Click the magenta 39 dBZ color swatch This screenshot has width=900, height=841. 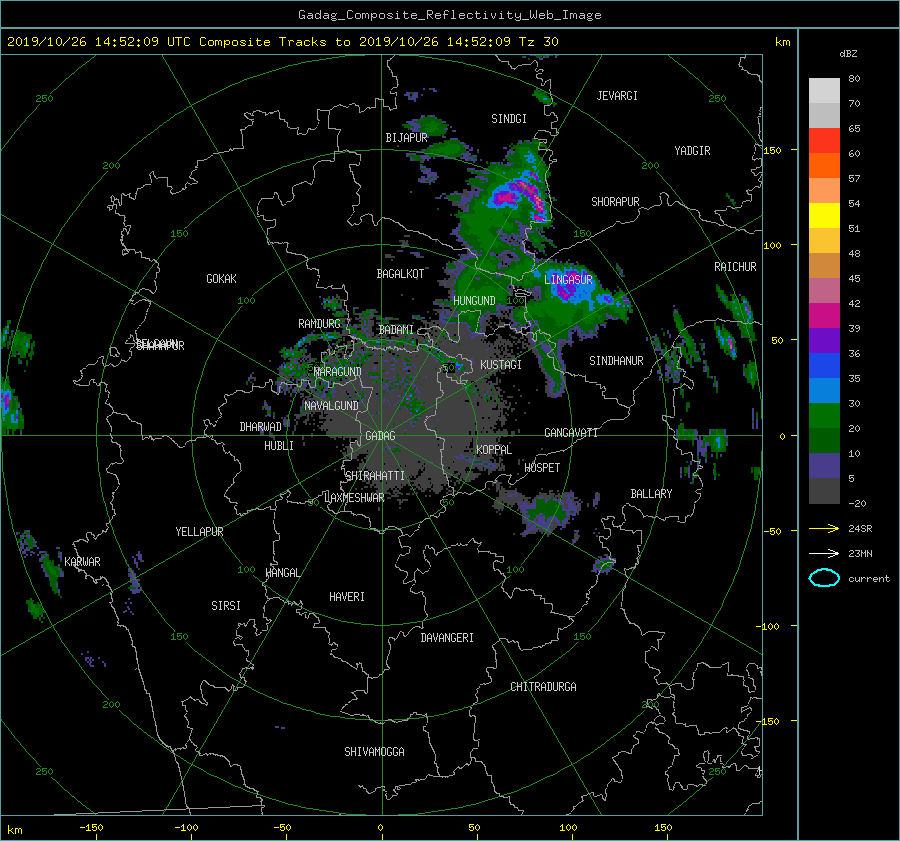[x=824, y=315]
